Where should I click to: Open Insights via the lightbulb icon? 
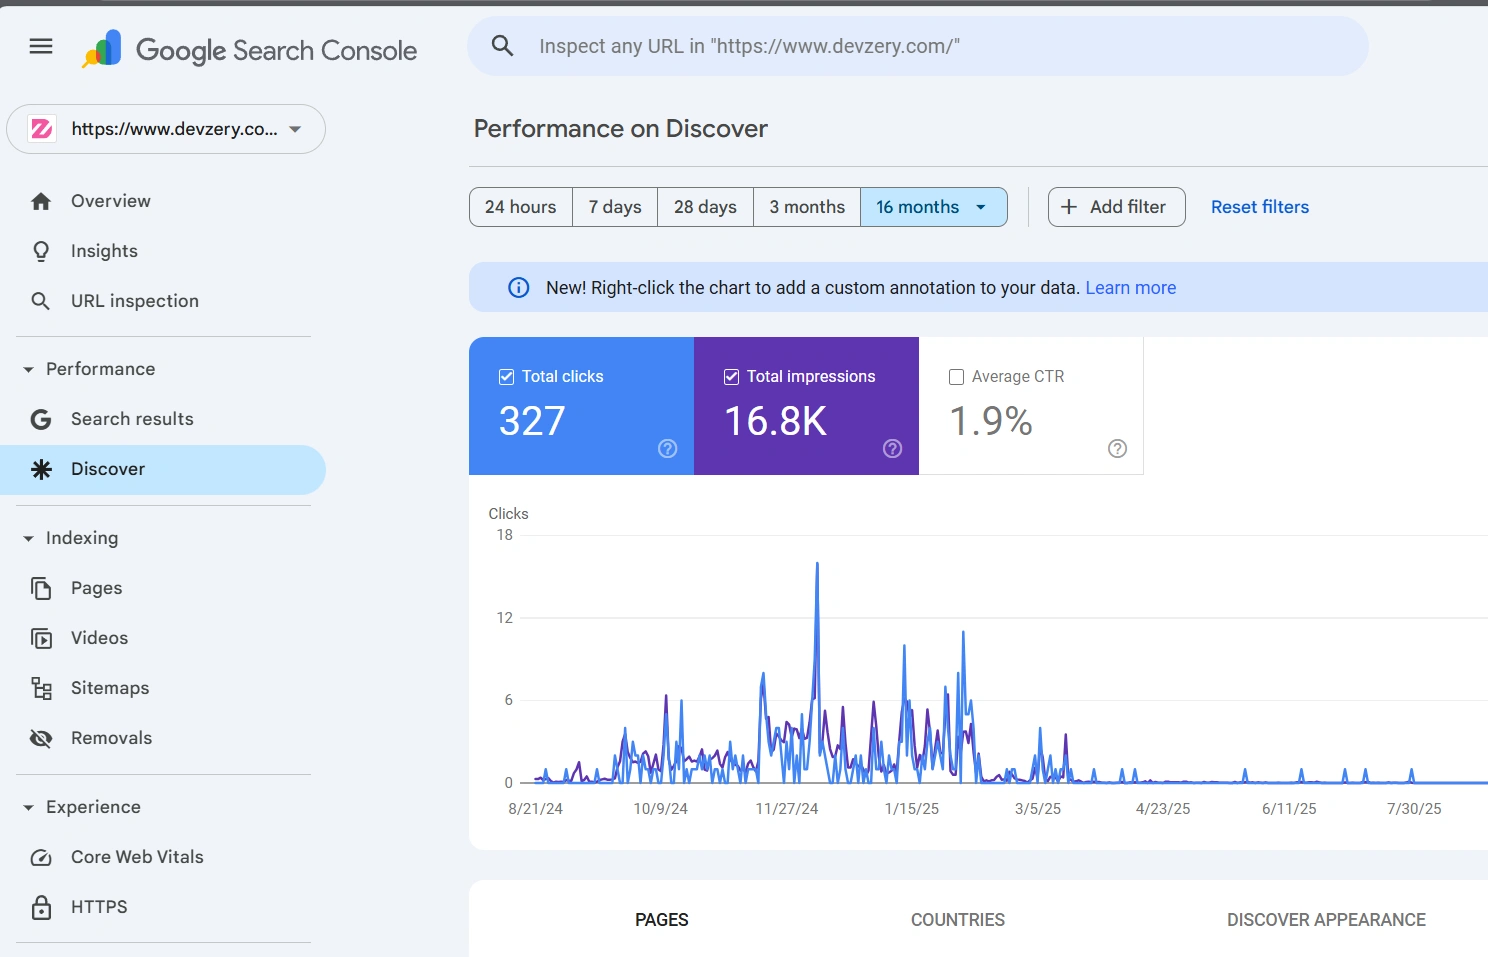(x=41, y=251)
